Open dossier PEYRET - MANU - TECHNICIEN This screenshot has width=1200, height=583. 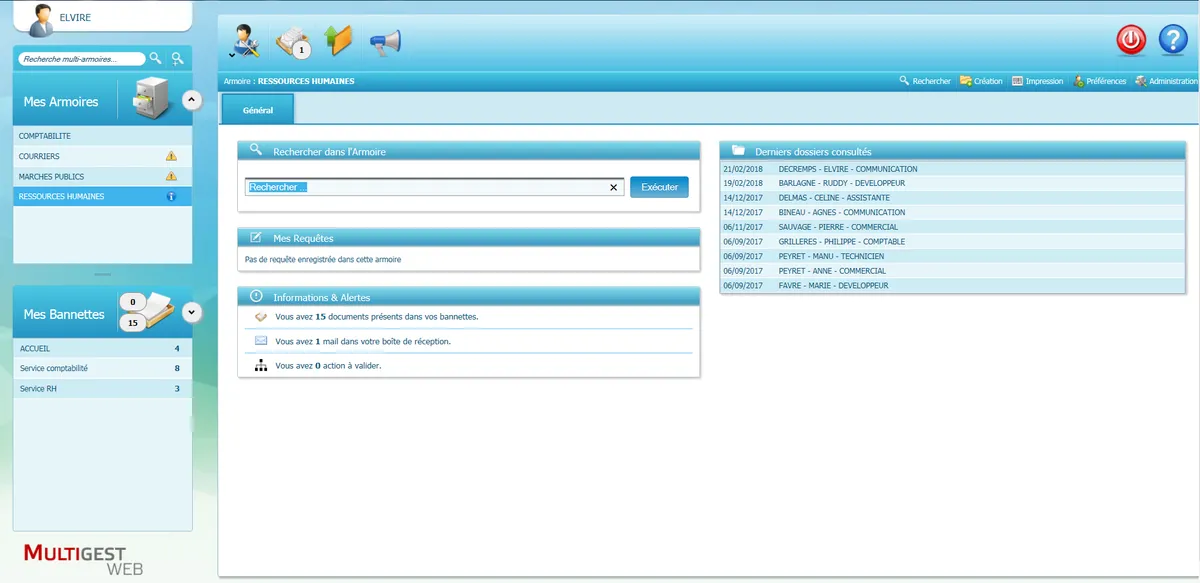952,256
